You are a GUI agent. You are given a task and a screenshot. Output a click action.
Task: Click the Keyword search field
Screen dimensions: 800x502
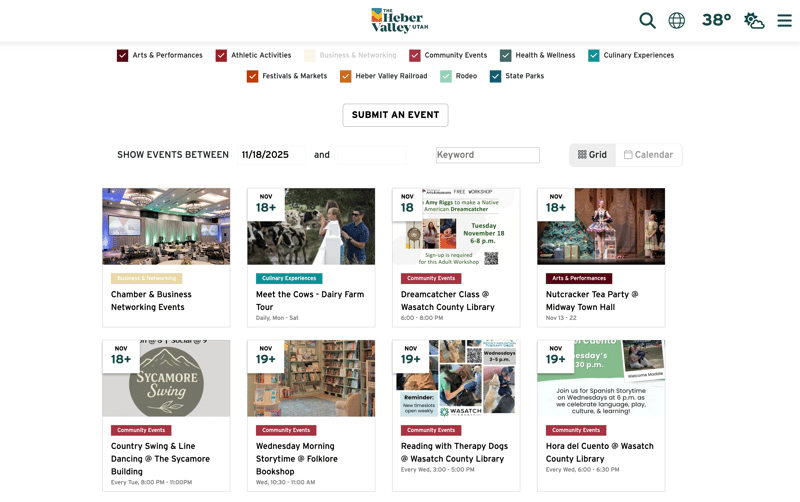pyautogui.click(x=487, y=155)
